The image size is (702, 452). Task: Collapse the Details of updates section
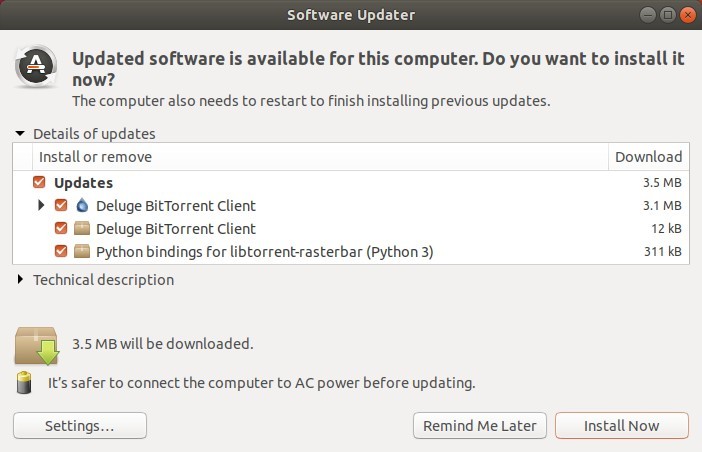[x=20, y=133]
